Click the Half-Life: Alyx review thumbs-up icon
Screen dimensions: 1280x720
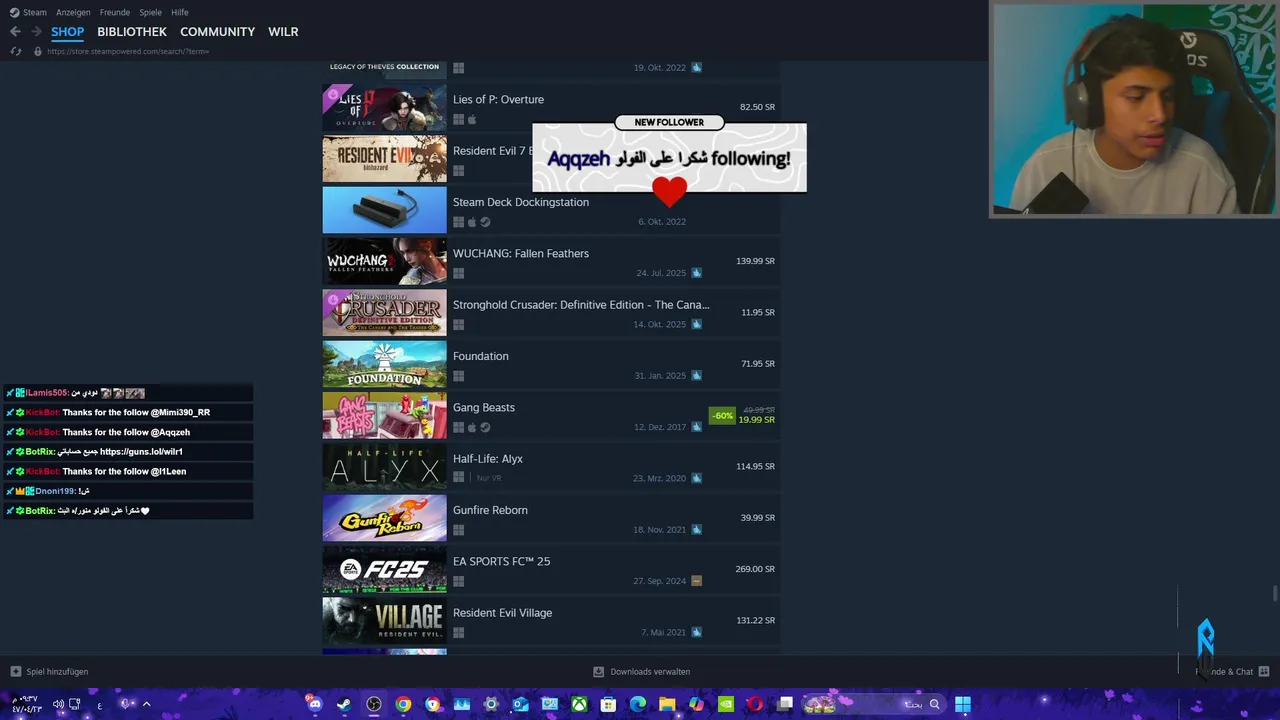tap(697, 478)
